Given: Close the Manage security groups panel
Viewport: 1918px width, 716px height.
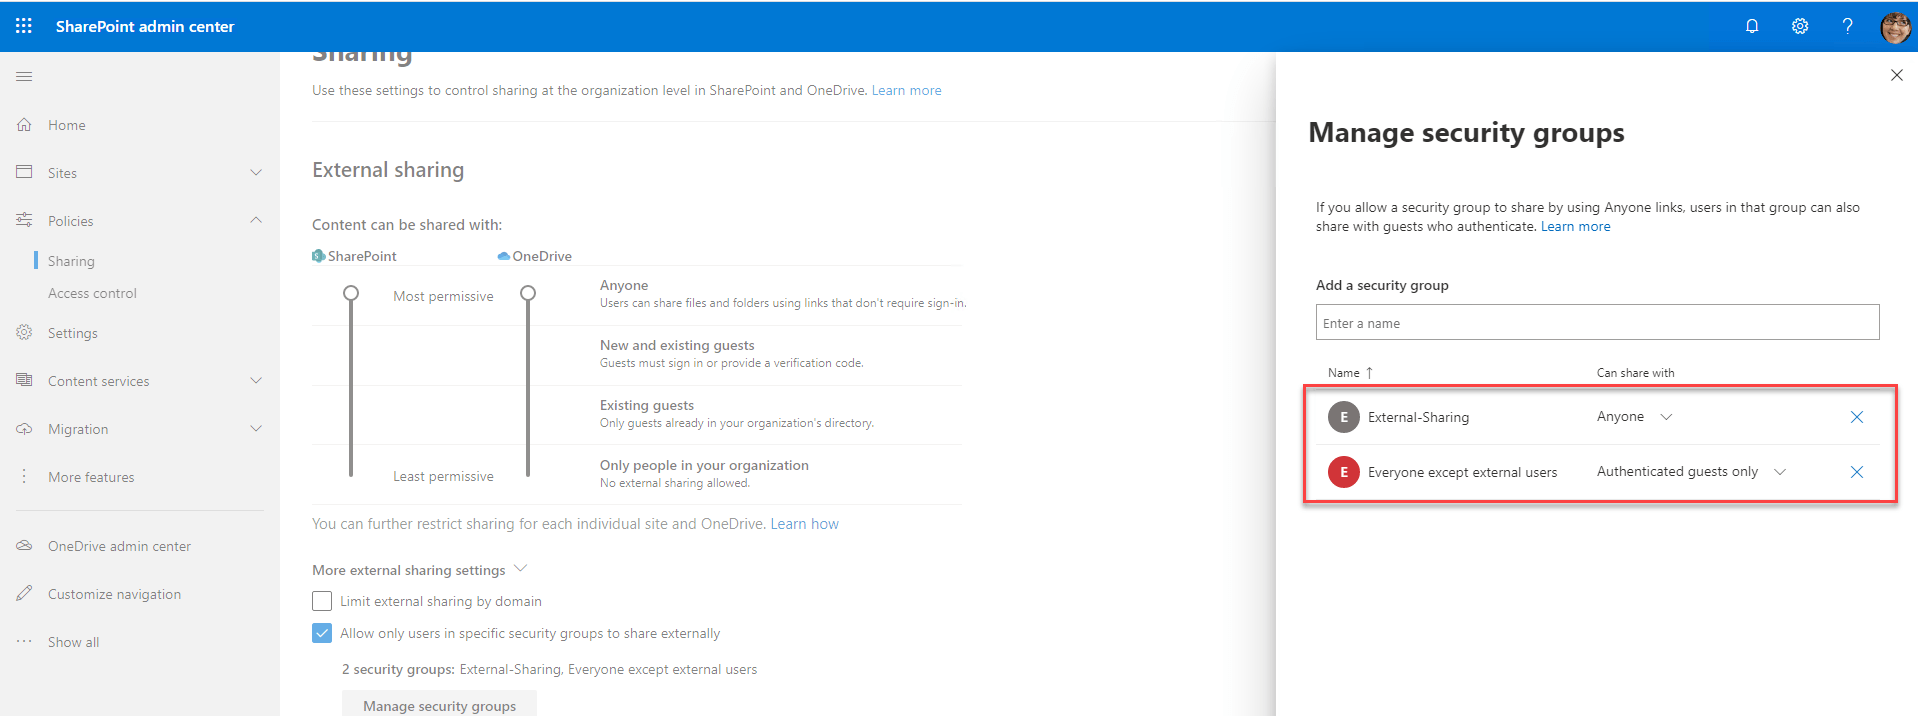Looking at the screenshot, I should [1896, 75].
